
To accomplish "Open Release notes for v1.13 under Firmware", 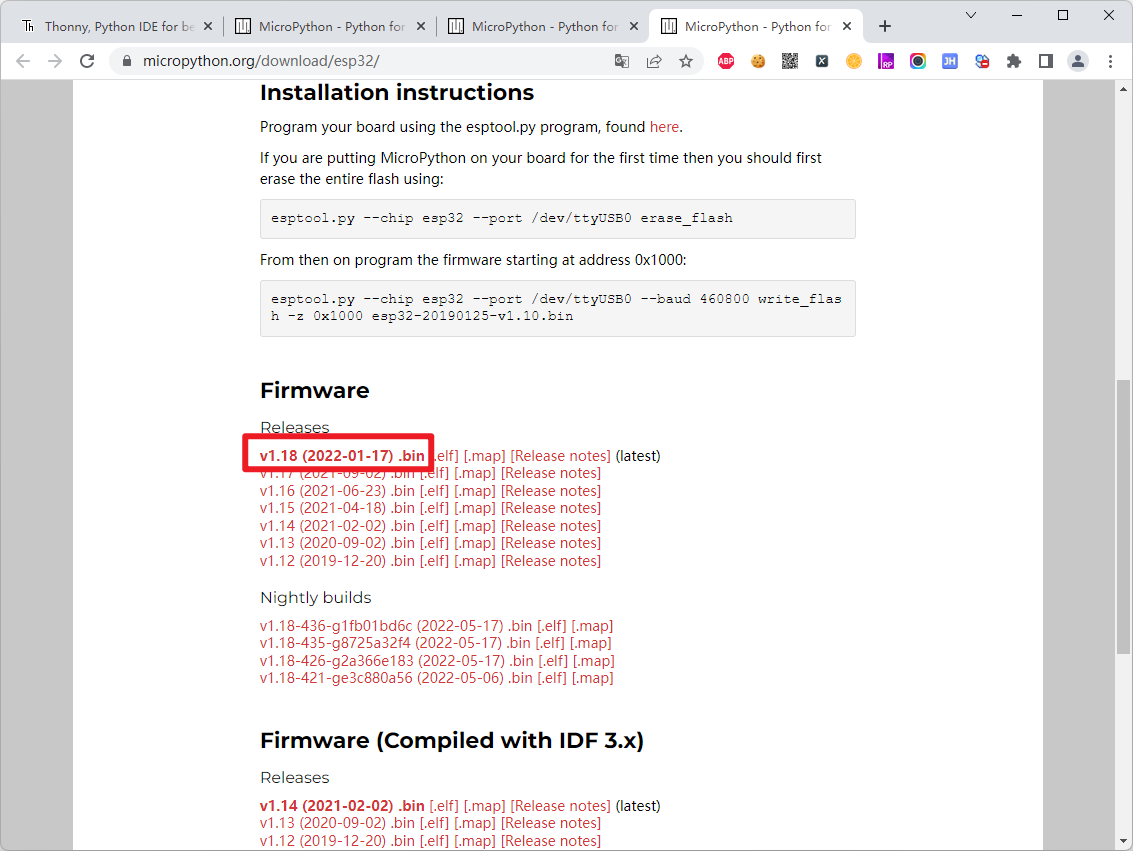I will [x=551, y=543].
